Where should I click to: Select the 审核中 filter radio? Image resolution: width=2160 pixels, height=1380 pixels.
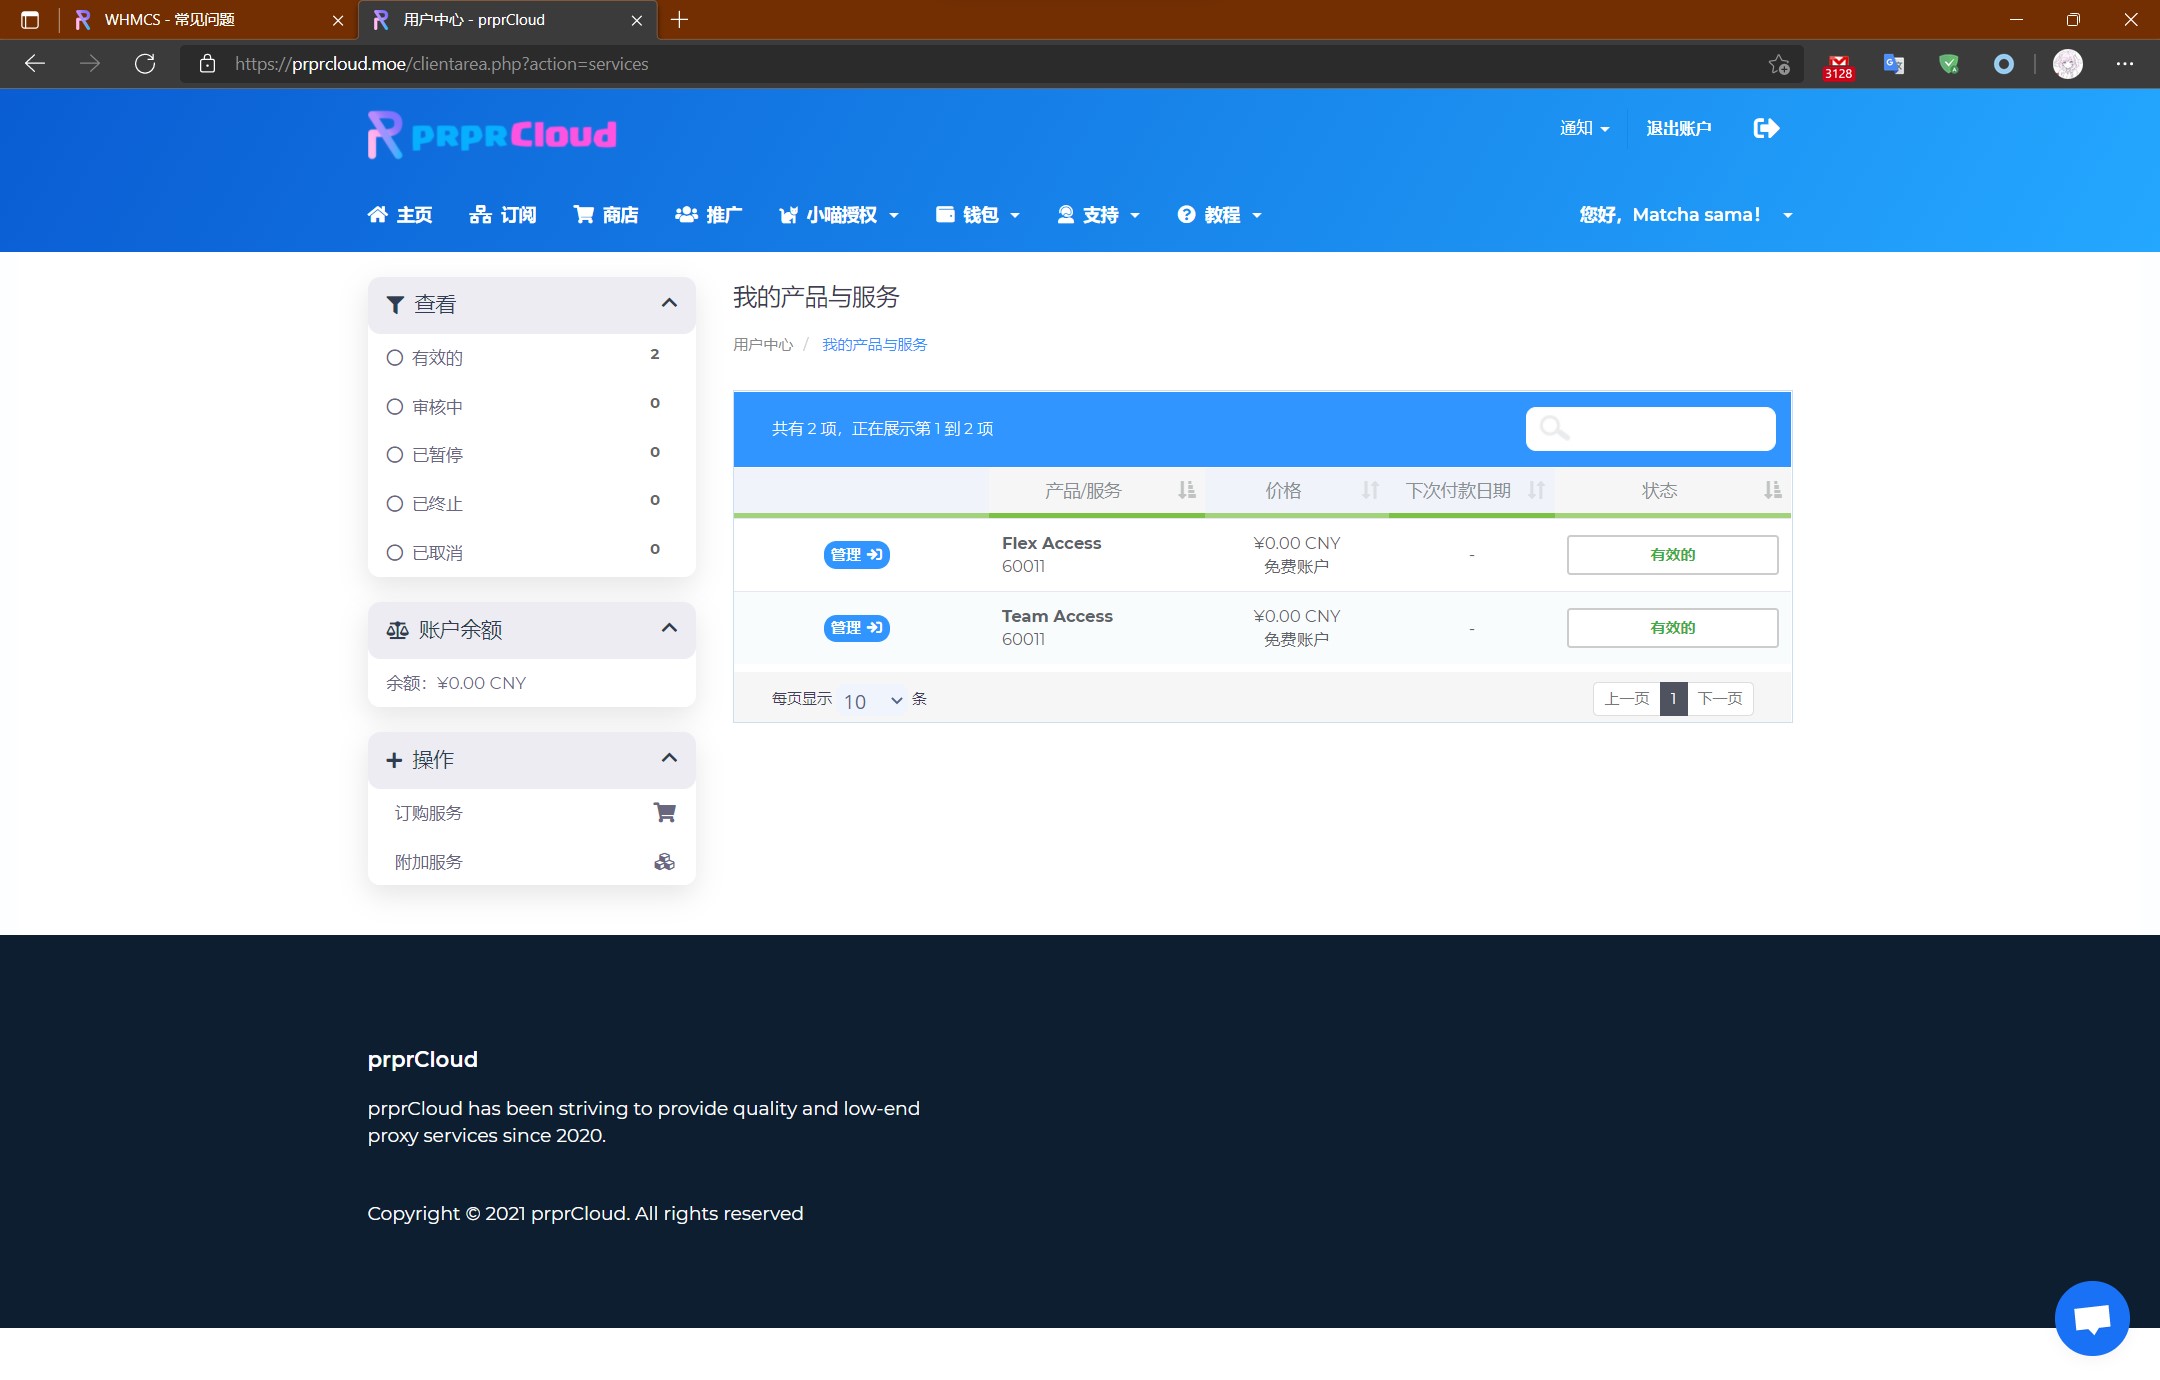tap(395, 406)
